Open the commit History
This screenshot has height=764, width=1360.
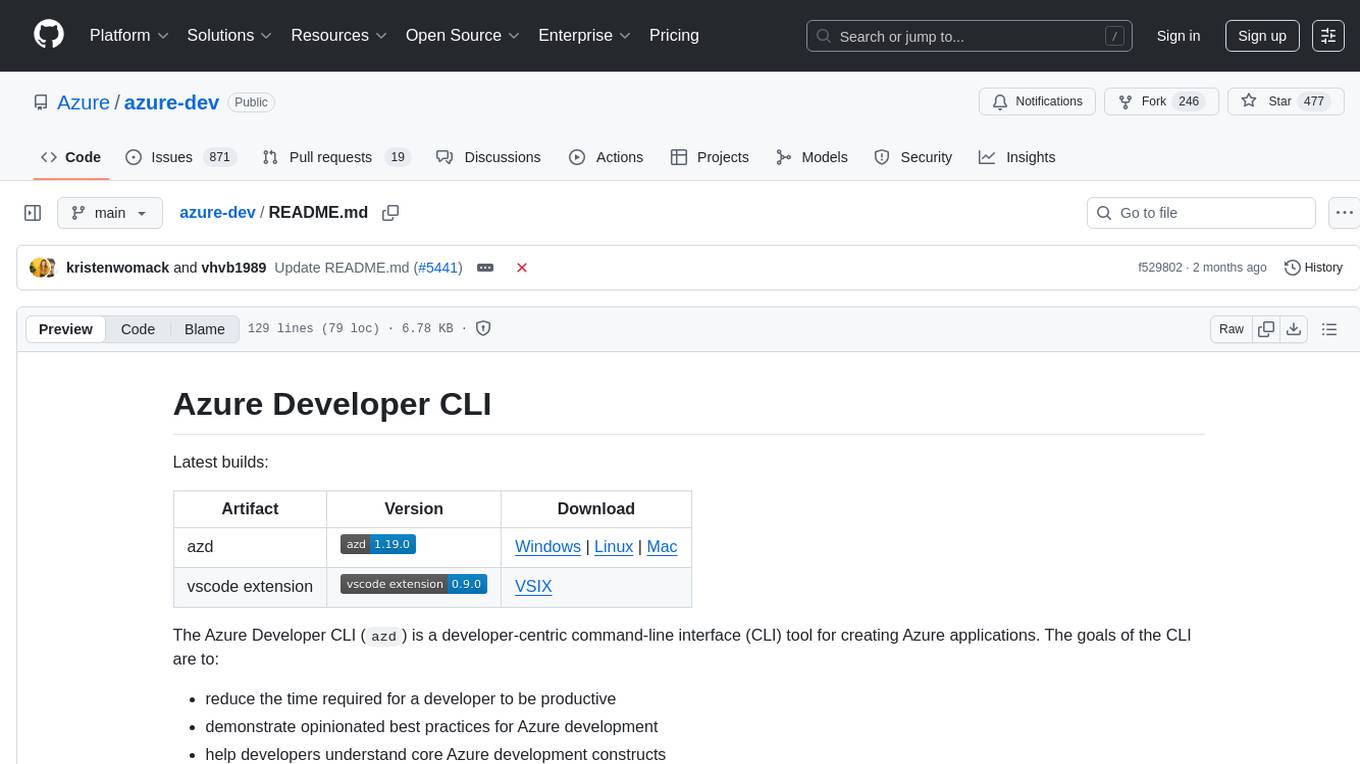(1313, 268)
